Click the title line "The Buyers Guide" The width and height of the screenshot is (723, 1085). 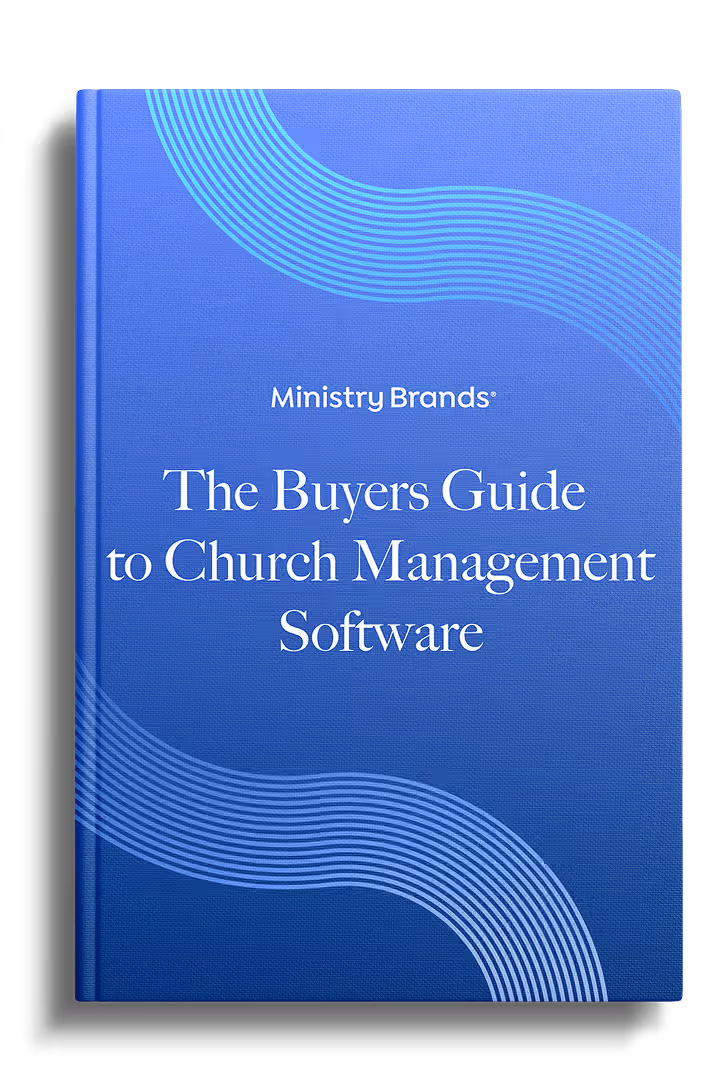click(374, 493)
